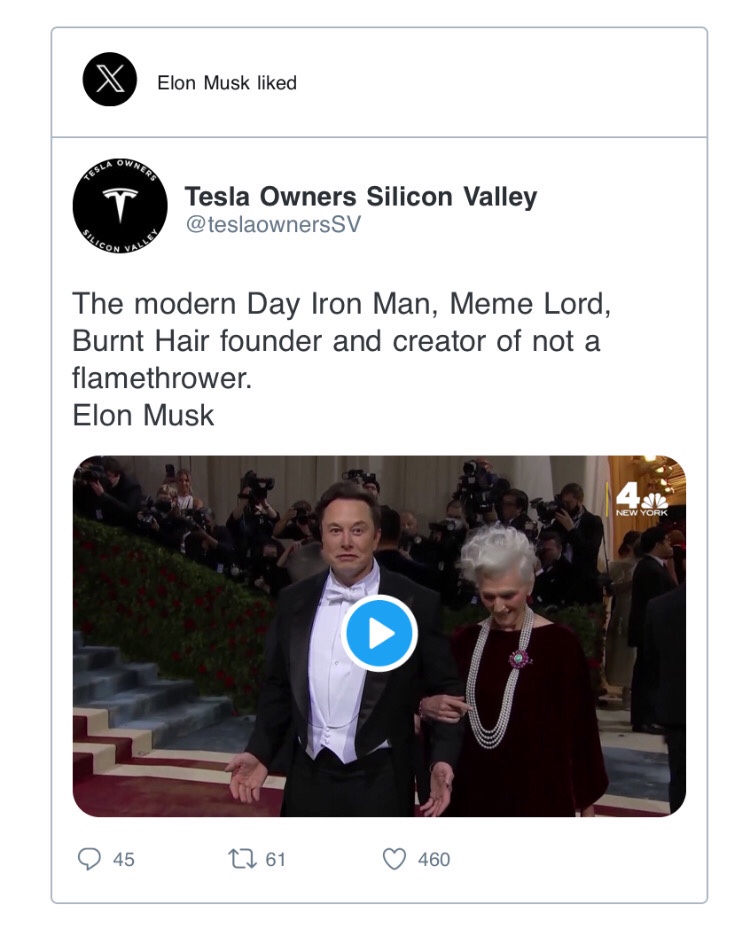Image resolution: width=750 pixels, height=932 pixels.
Task: Click the retweet count 61
Action: 276,859
